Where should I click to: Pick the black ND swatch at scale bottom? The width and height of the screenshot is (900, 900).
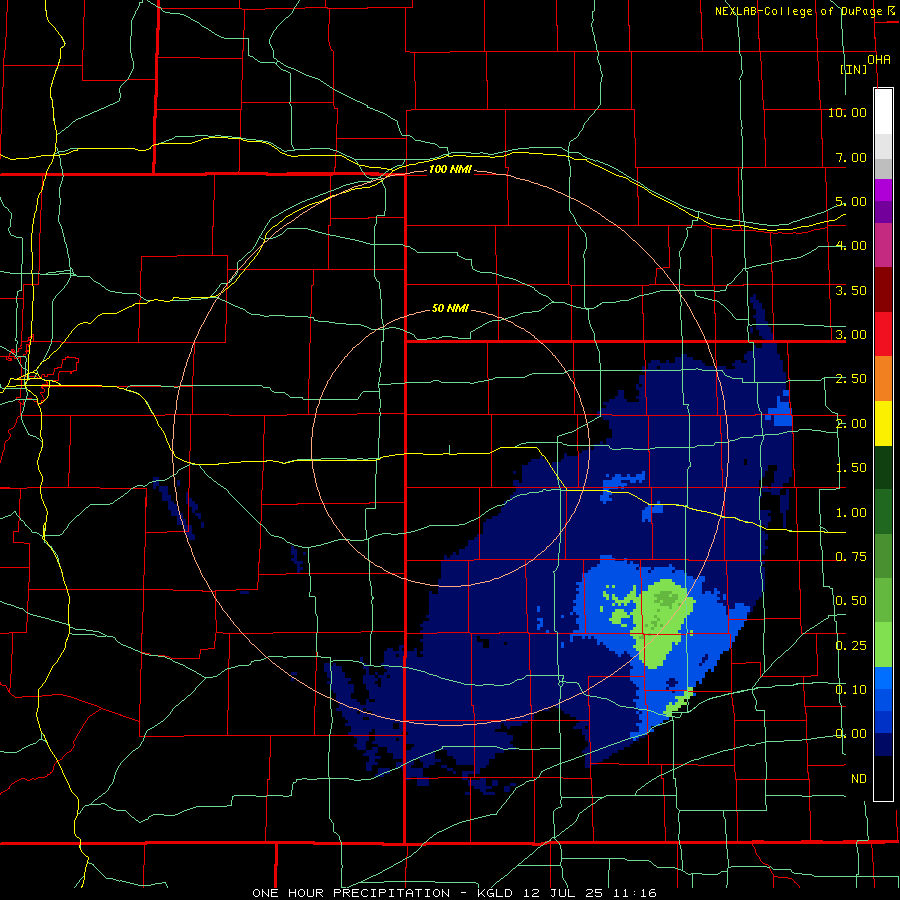click(883, 779)
